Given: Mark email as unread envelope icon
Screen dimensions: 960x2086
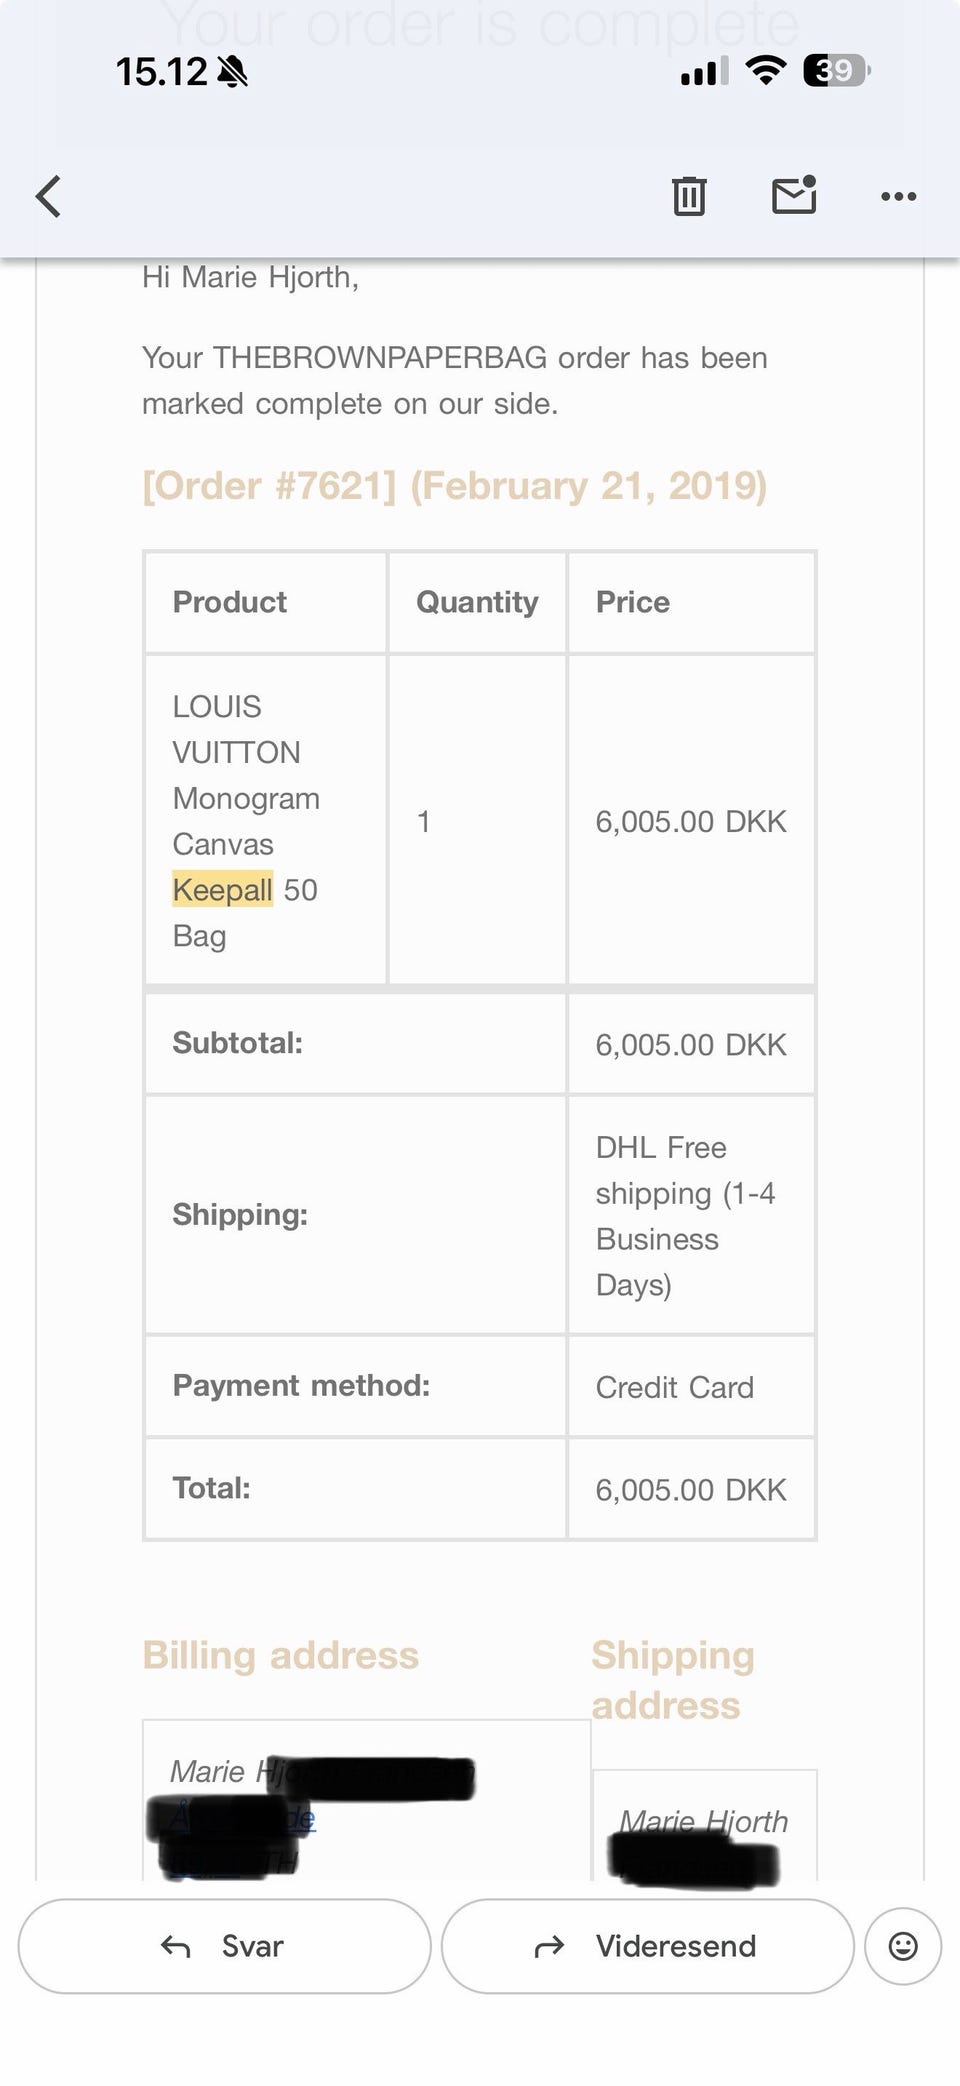Looking at the screenshot, I should 794,195.
